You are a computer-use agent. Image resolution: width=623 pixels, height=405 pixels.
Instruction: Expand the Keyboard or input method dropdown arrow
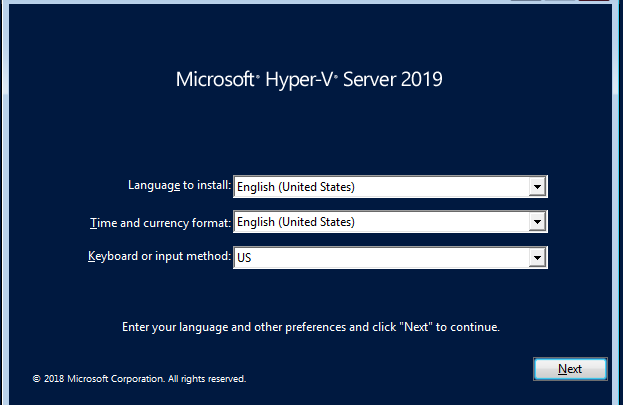click(537, 258)
